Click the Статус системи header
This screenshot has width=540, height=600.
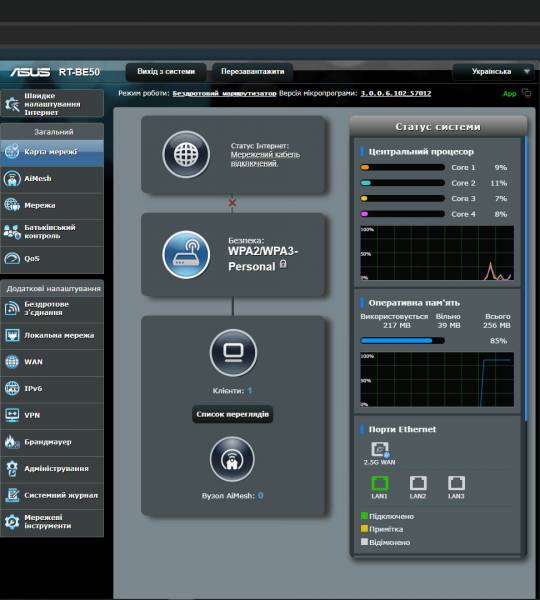(438, 127)
